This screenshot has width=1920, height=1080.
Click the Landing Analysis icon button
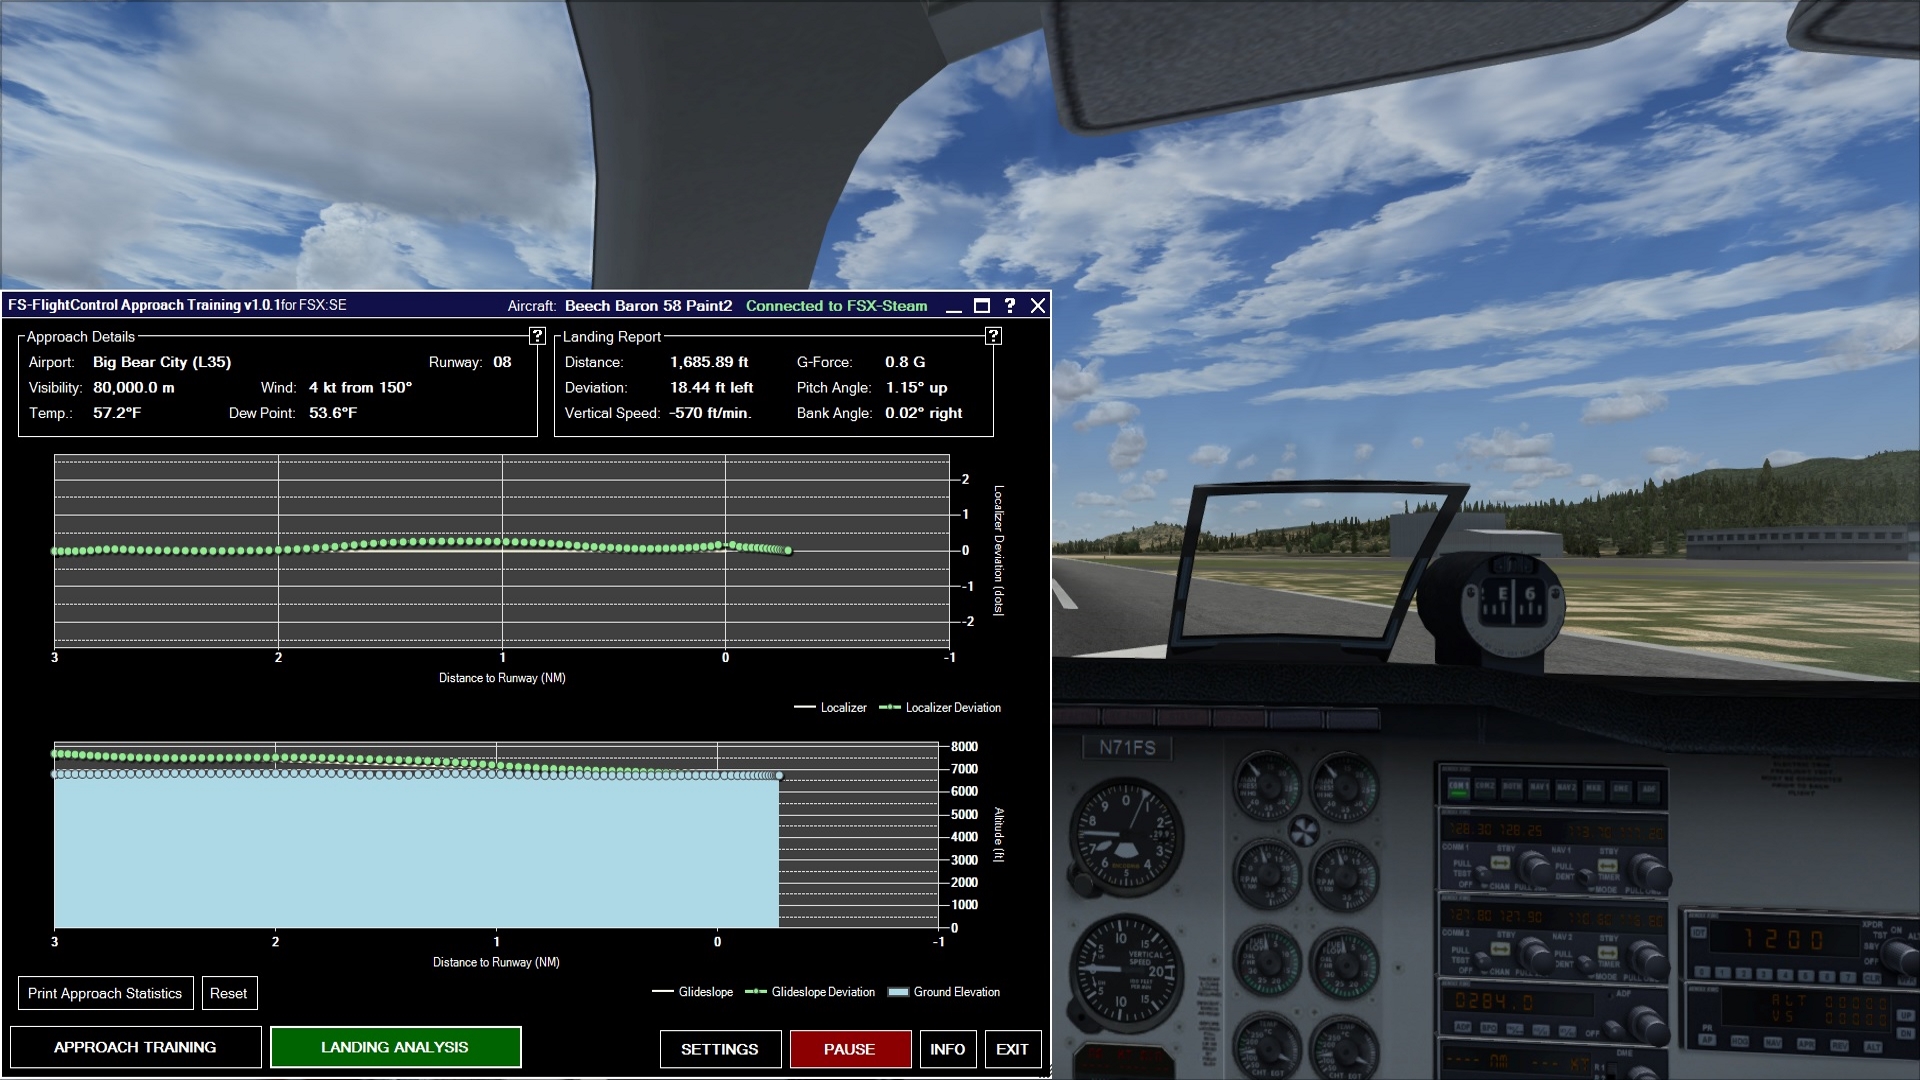coord(394,1047)
